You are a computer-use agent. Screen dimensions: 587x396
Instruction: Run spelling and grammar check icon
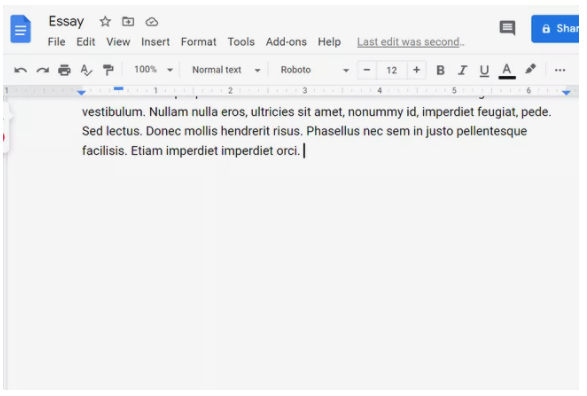click(x=86, y=70)
